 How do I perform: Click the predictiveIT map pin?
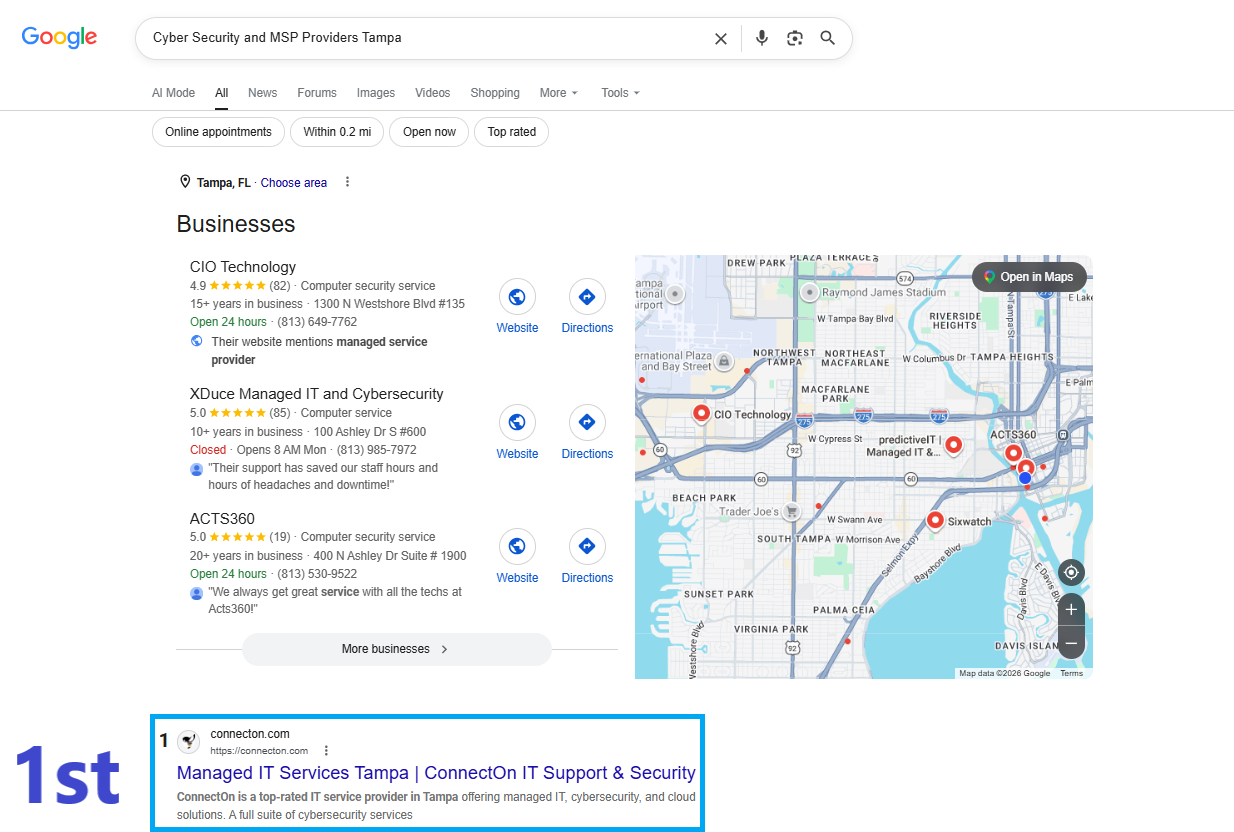953,445
